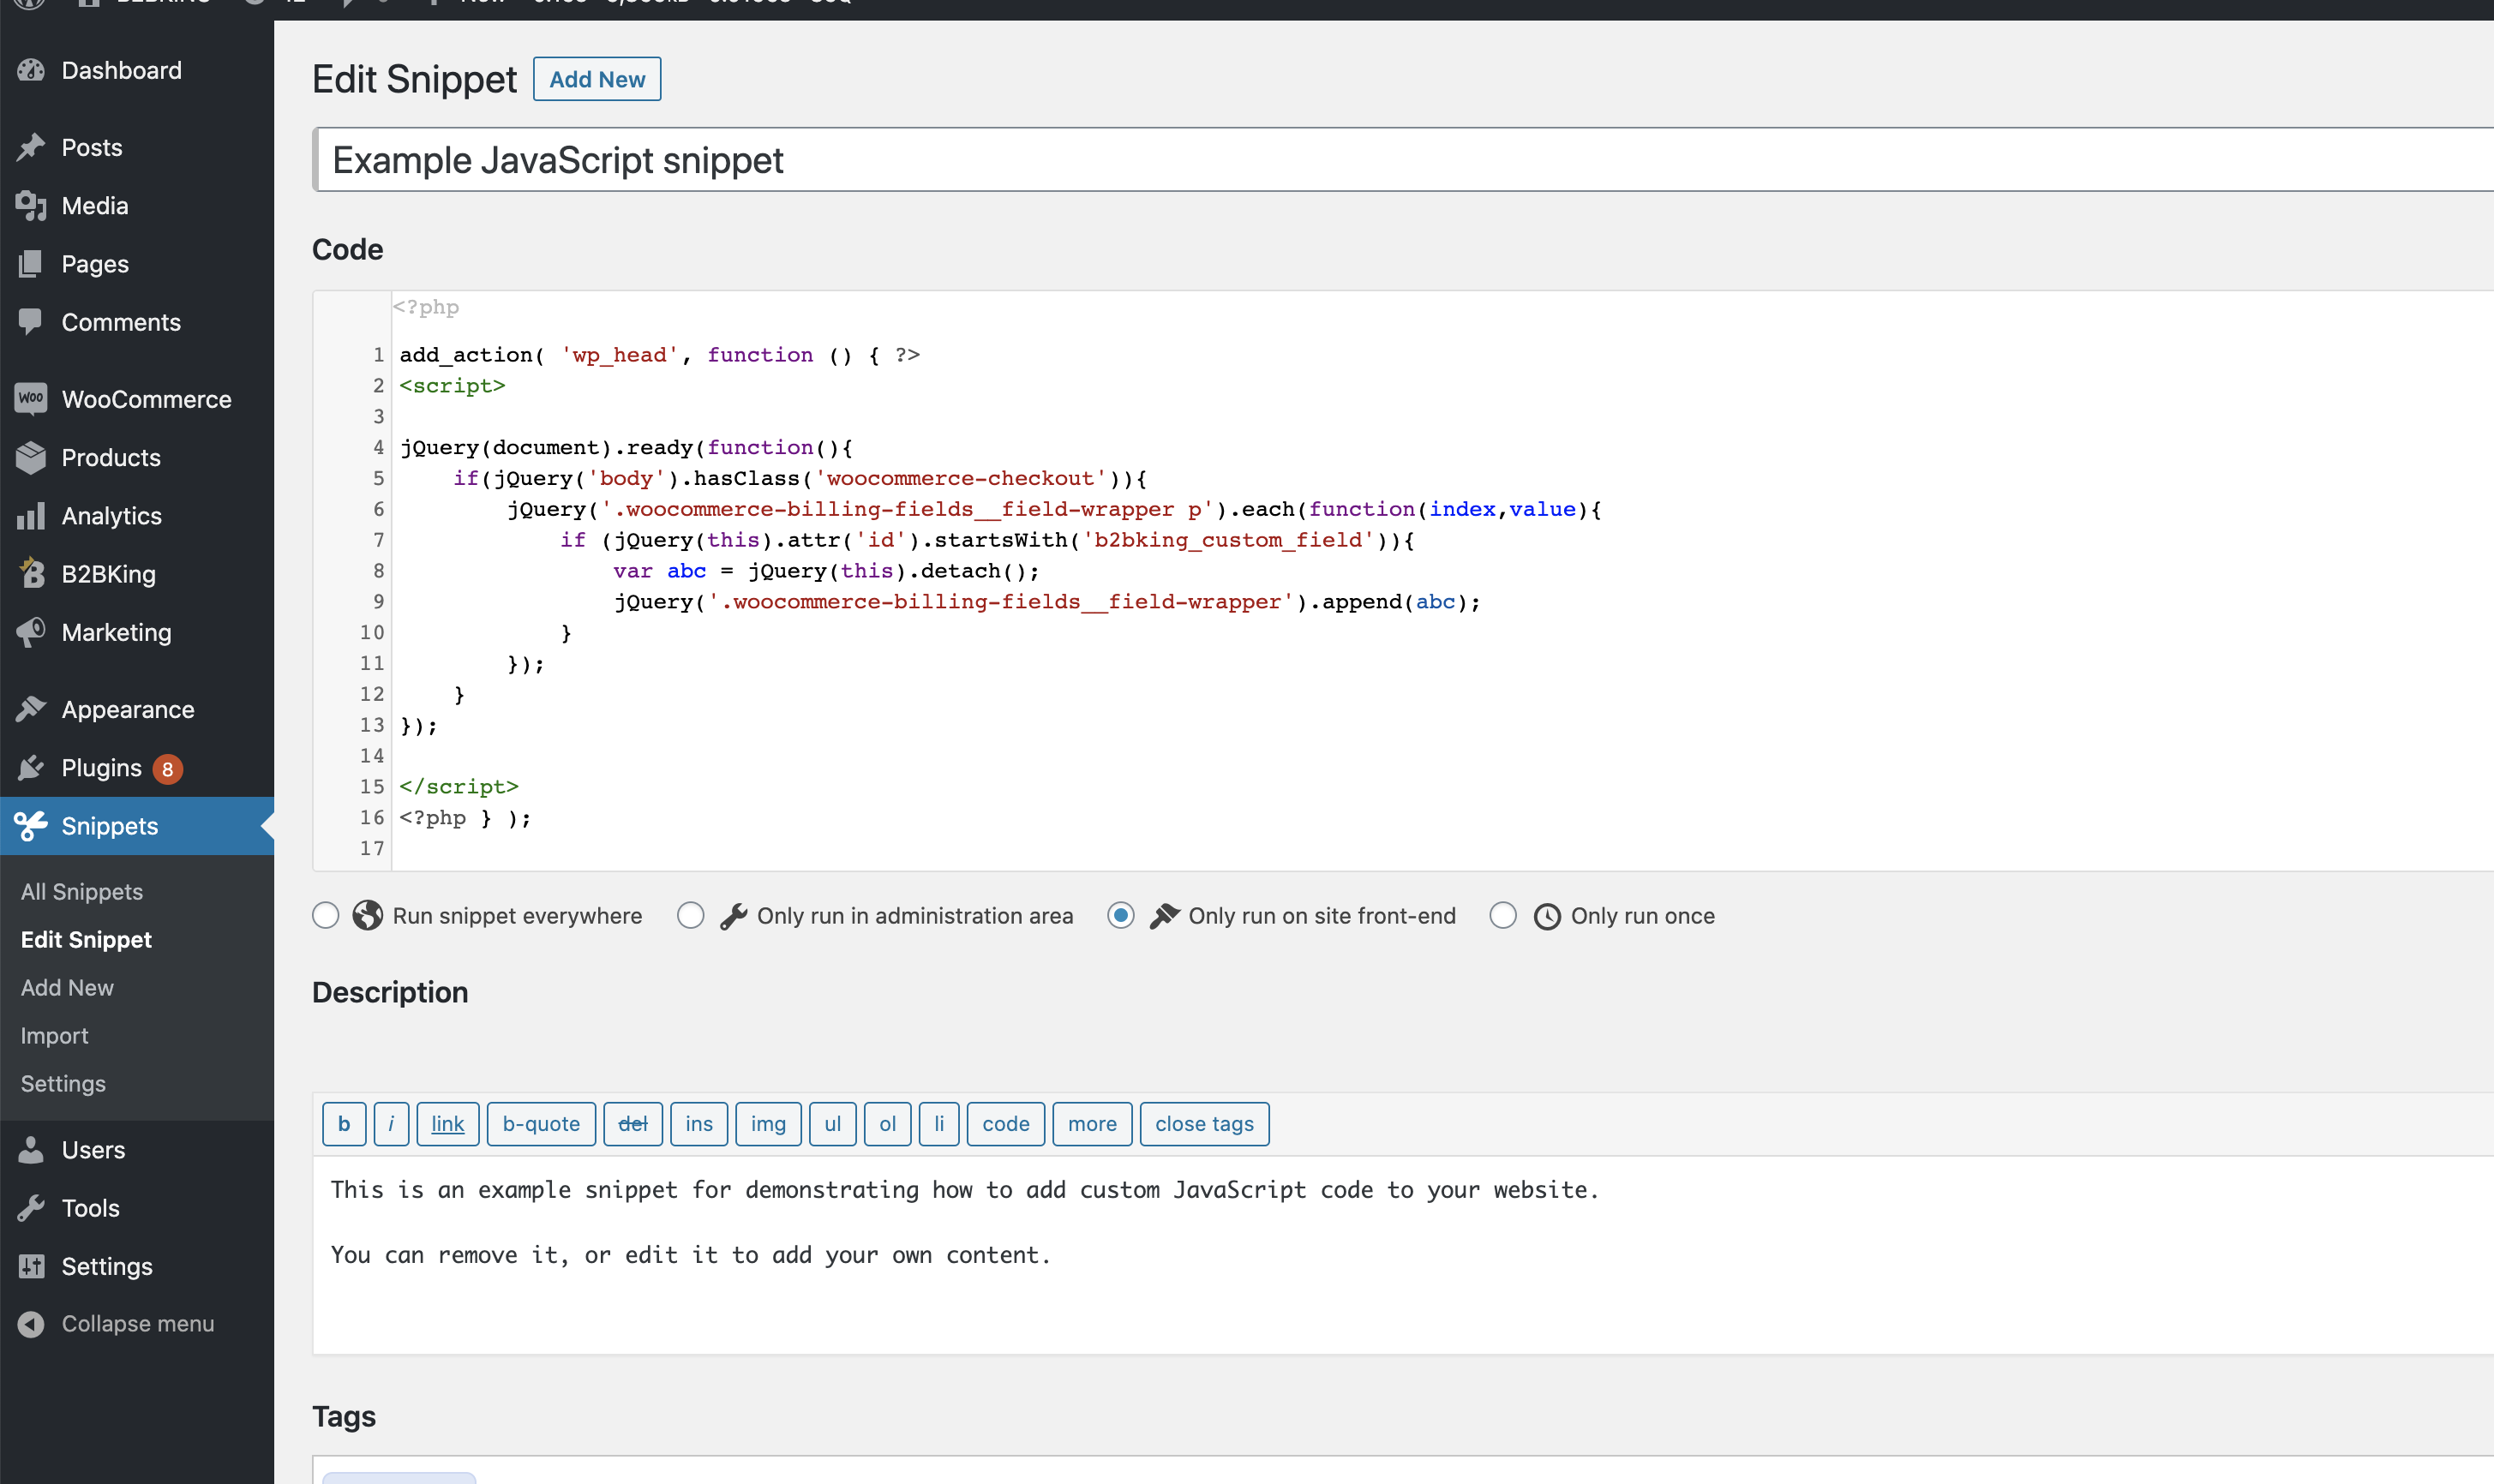Open Import submenu item
Image resolution: width=2494 pixels, height=1484 pixels.
point(54,1035)
